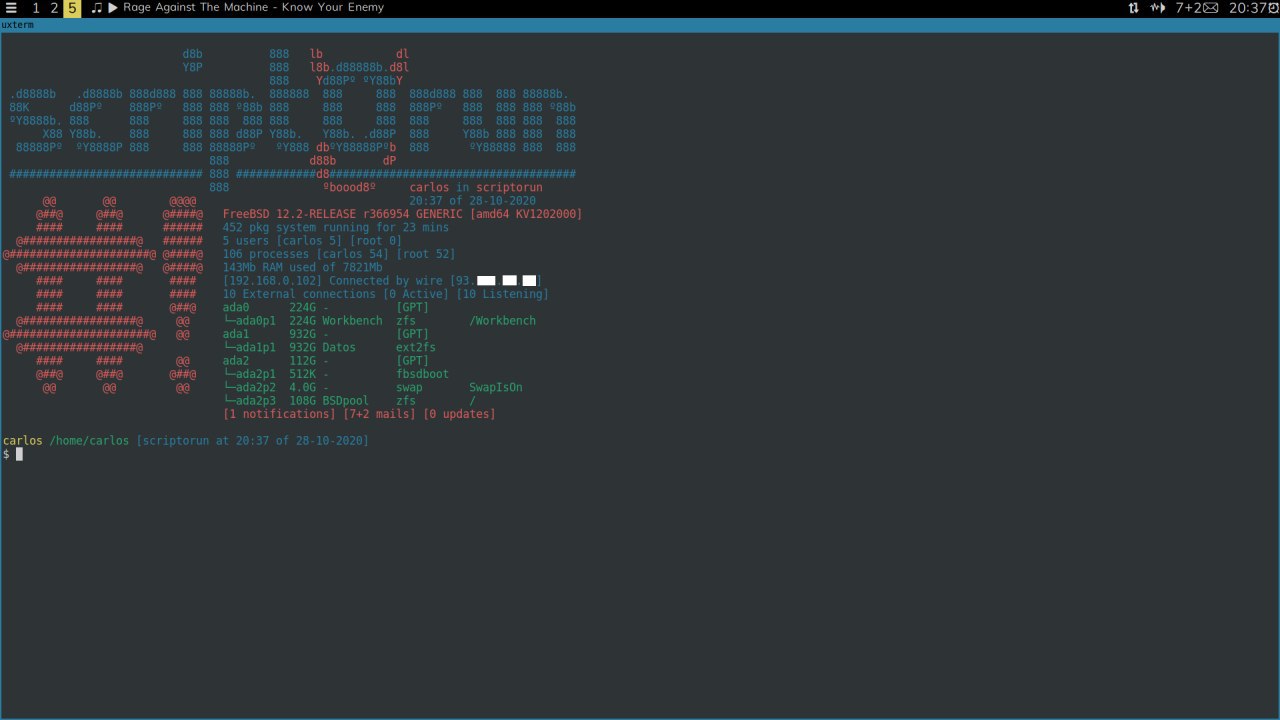Click the "[192.168.0.102]" IP address text
This screenshot has width=1280, height=720.
click(272, 281)
